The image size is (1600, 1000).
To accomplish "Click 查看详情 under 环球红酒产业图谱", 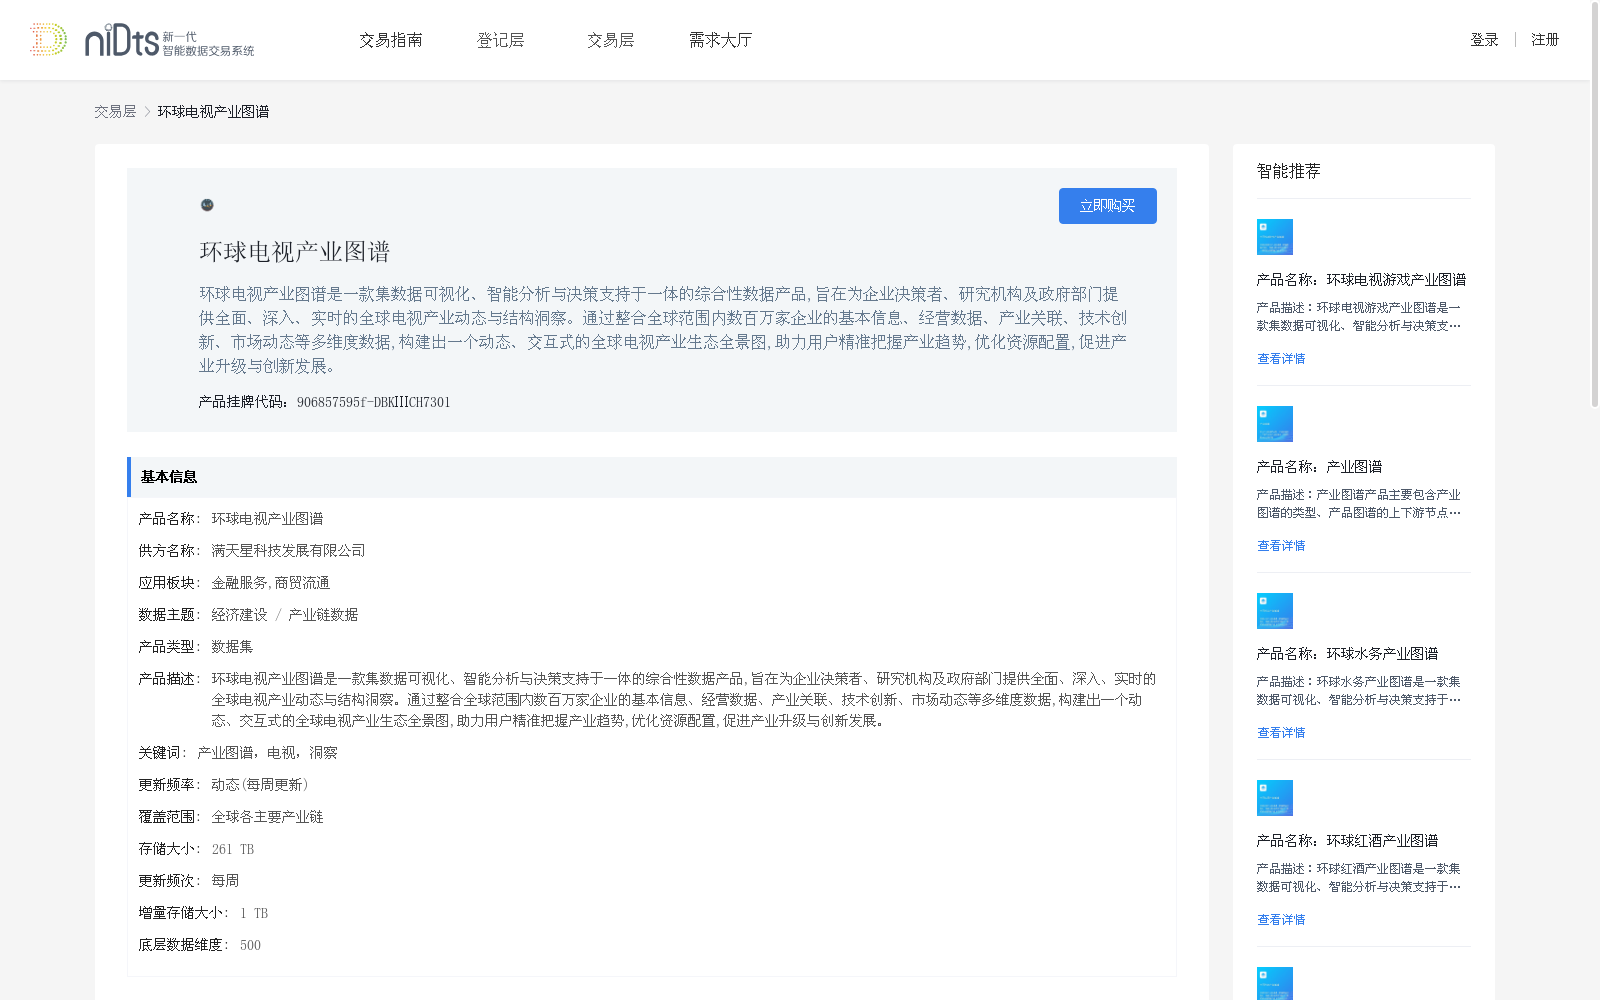I will [x=1281, y=920].
